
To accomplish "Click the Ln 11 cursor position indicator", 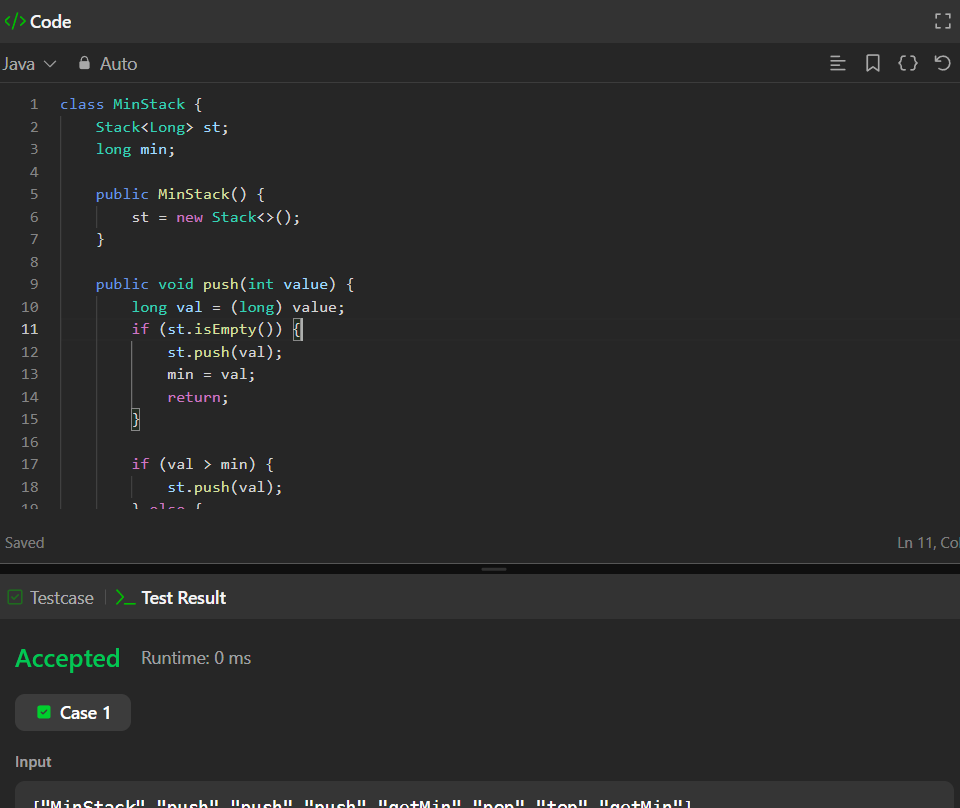I will pos(928,543).
